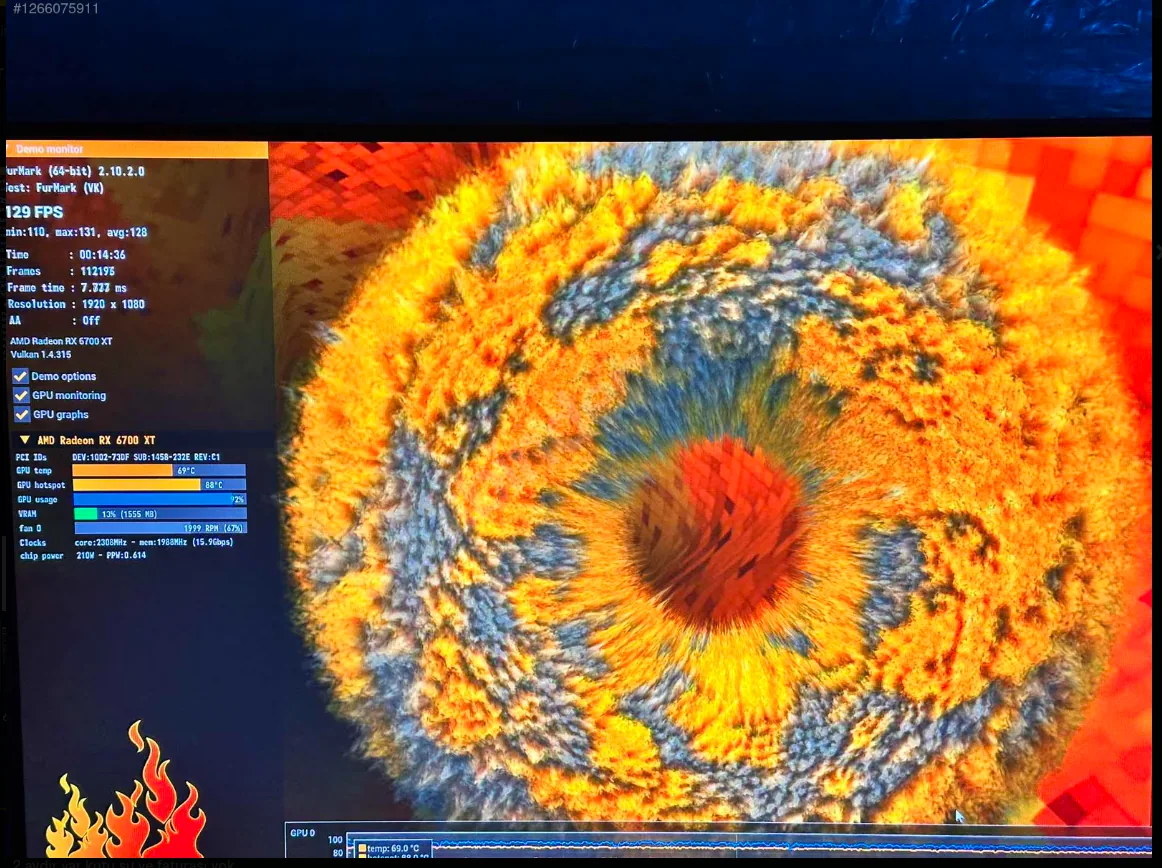Click the Vulkan 1.4.315 text
The image size is (1162, 868).
(x=41, y=354)
